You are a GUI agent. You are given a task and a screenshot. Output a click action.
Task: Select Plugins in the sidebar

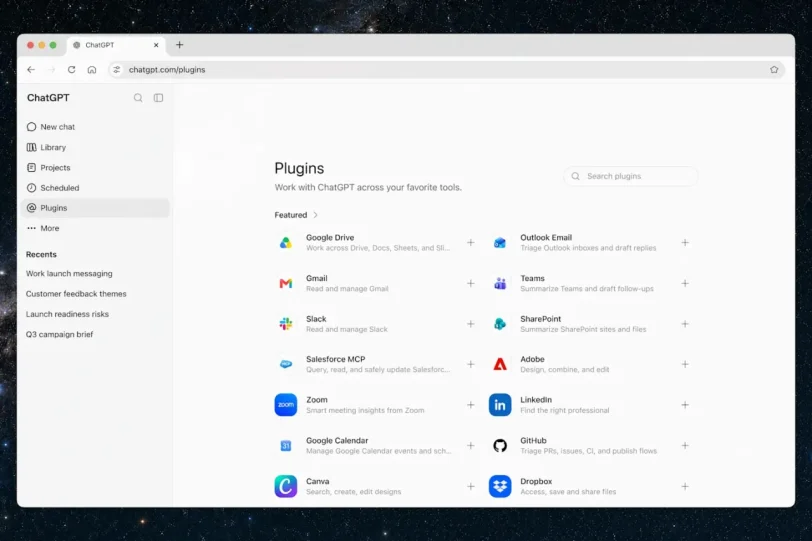click(96, 208)
